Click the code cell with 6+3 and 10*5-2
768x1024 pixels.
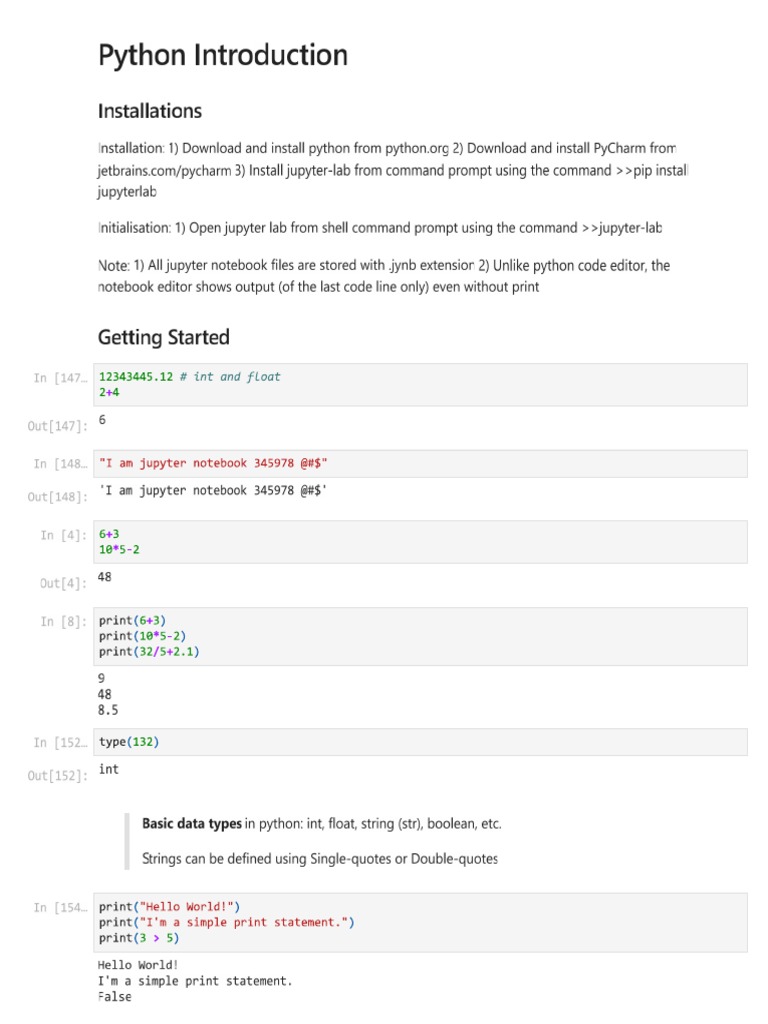(420, 542)
